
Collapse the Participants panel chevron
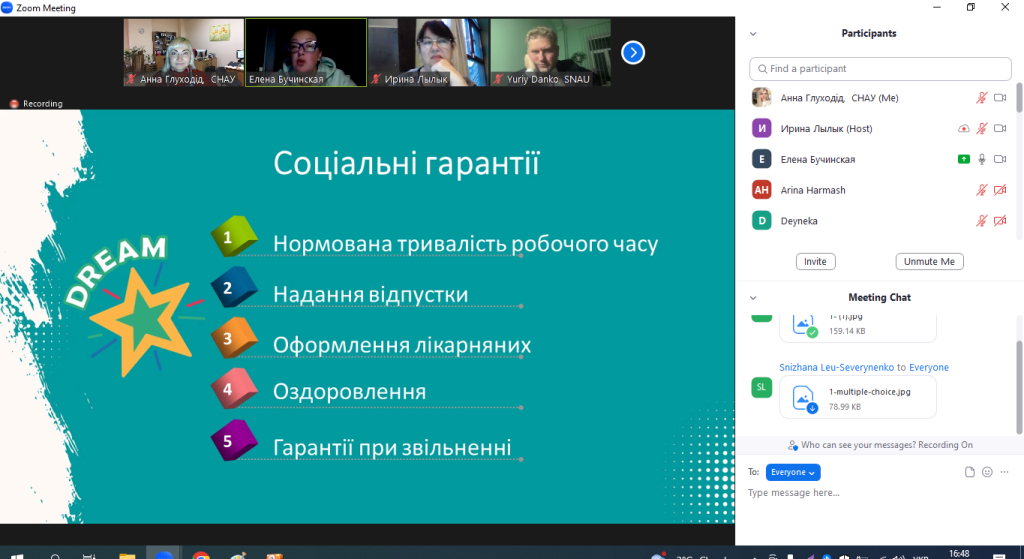click(x=753, y=33)
